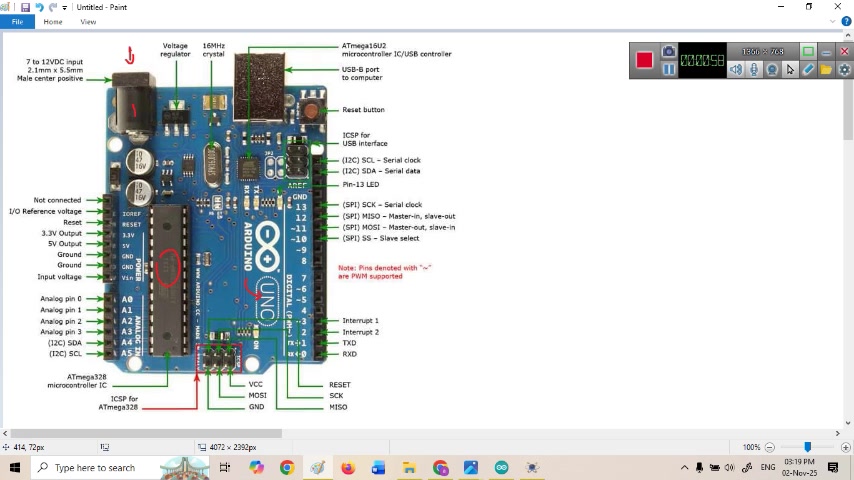Open the File menu

[17, 22]
